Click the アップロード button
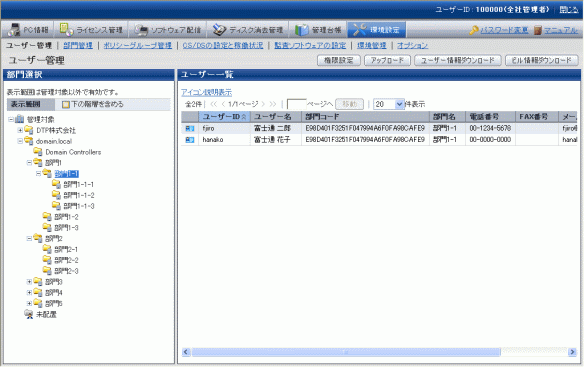This screenshot has width=584, height=367. [387, 60]
